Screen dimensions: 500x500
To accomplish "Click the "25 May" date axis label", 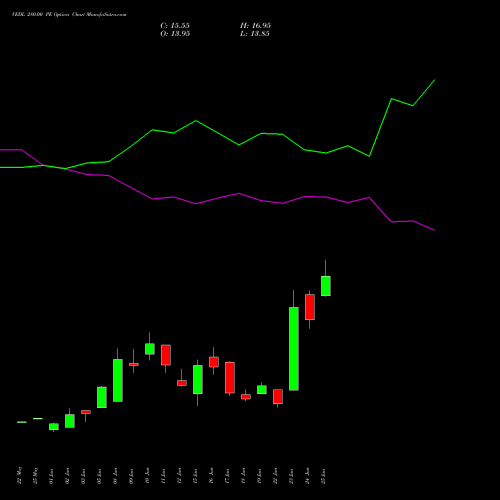I will point(35,475).
